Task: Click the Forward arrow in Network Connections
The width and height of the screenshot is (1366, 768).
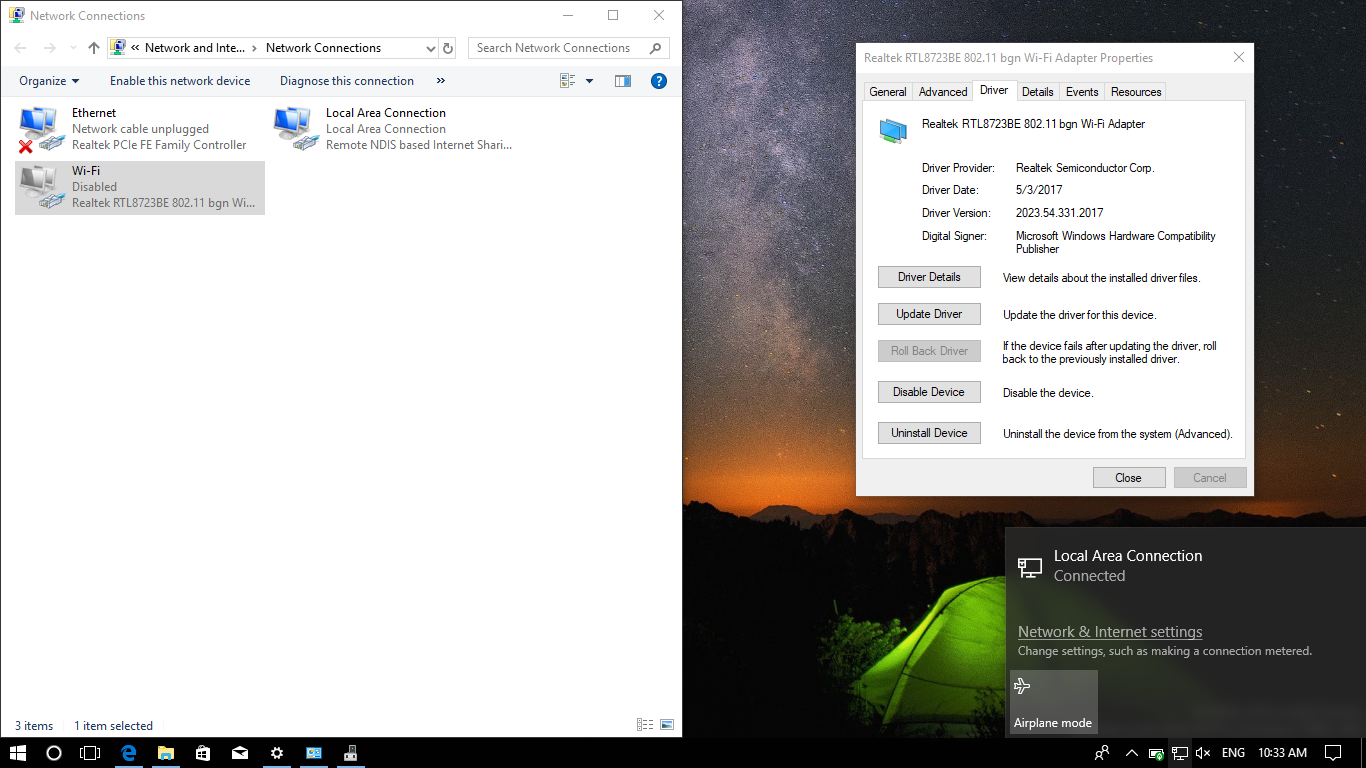Action: pyautogui.click(x=50, y=48)
